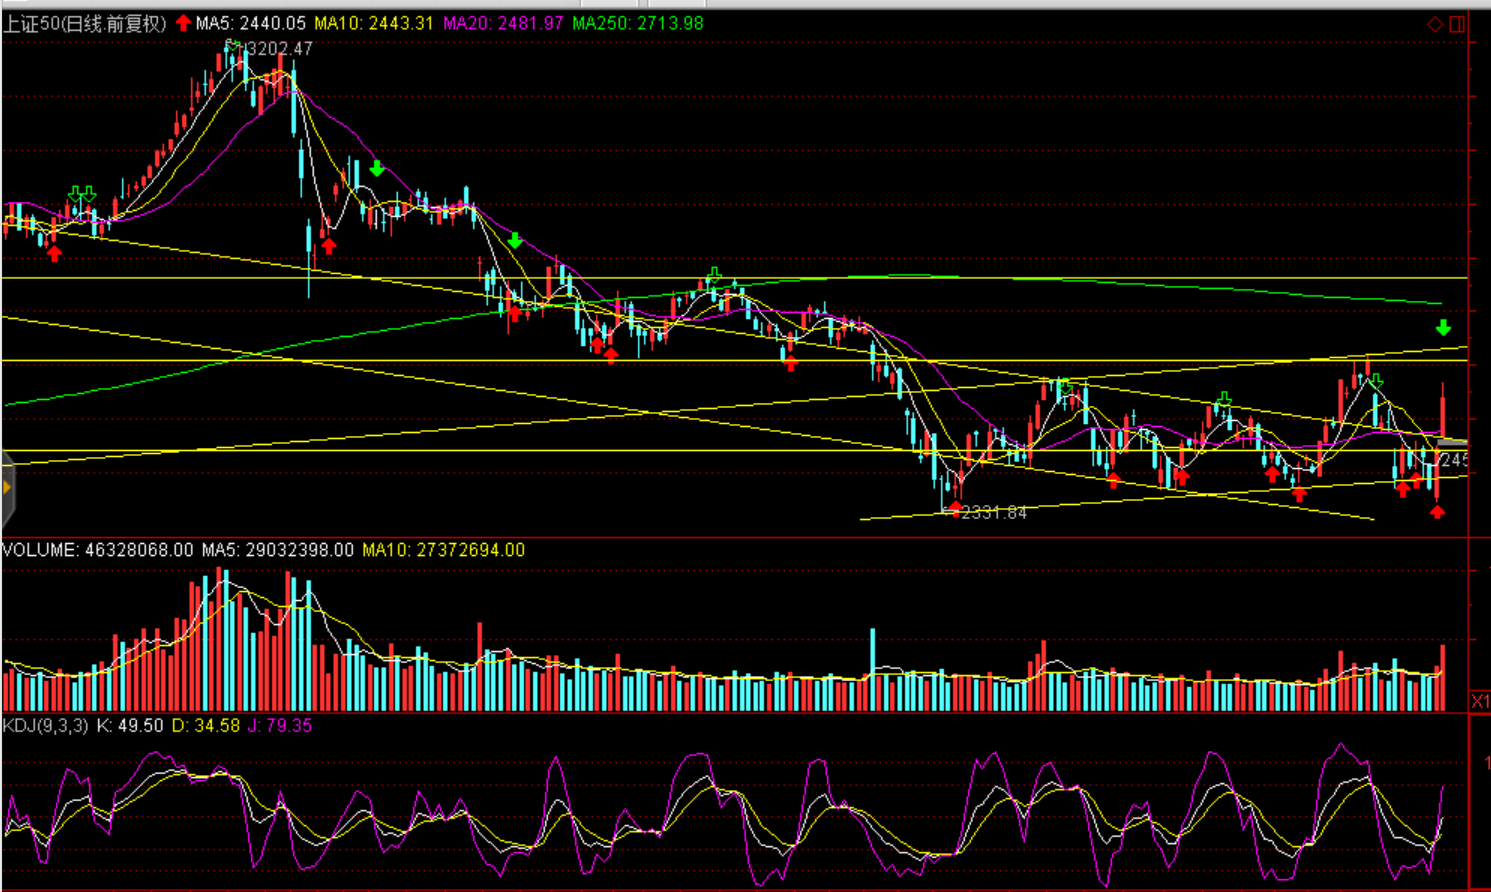
Task: Select the MA10 moving average label
Action: pos(374,23)
